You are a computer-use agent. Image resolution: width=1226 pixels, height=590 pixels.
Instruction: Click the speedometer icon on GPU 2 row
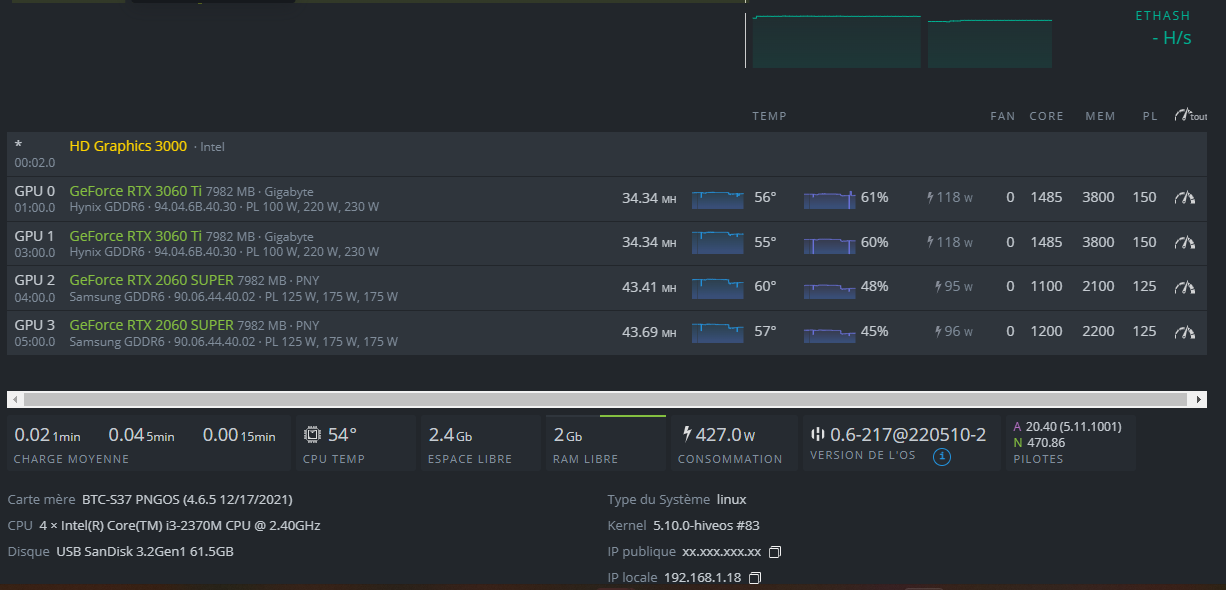[x=1185, y=287]
